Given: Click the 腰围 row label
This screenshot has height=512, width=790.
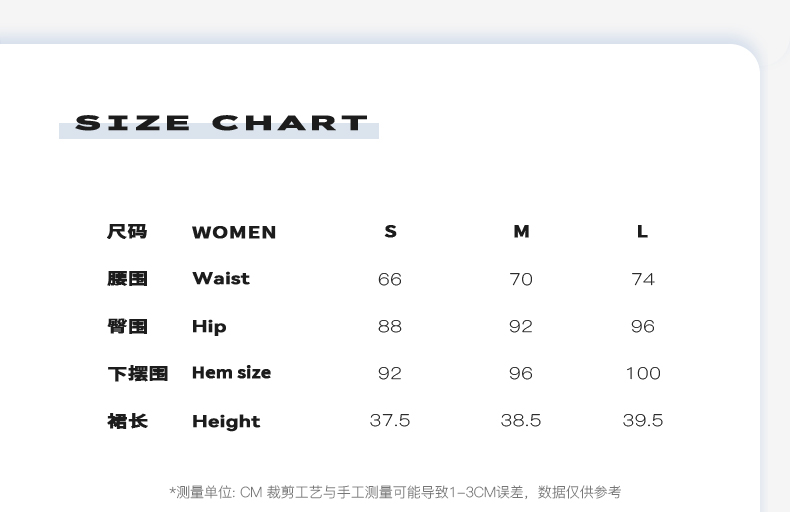Looking at the screenshot, I should [x=127, y=278].
